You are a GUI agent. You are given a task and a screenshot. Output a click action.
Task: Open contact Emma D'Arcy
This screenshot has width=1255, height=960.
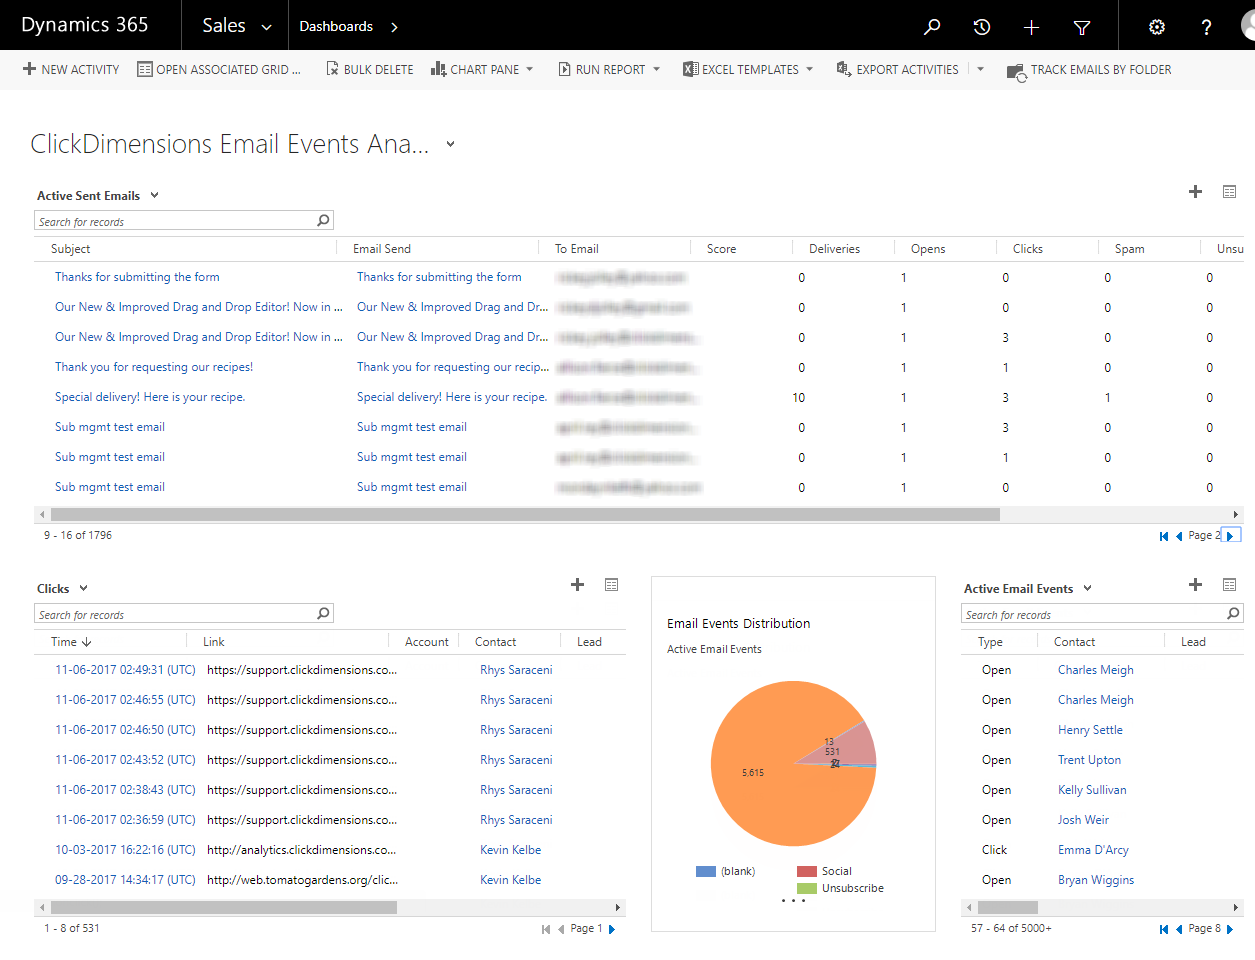pos(1093,850)
